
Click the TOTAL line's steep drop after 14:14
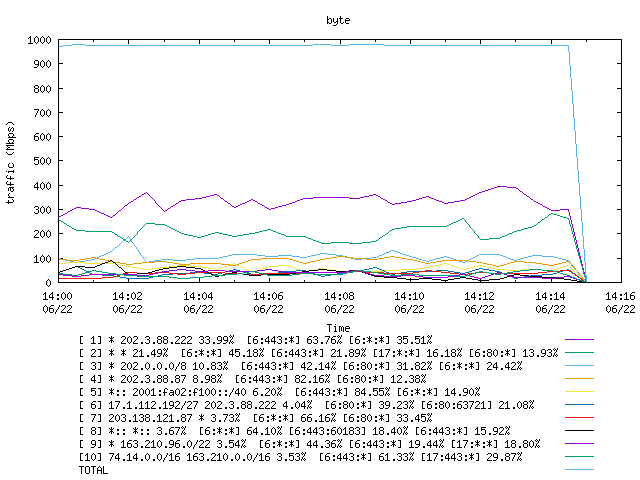click(x=577, y=163)
